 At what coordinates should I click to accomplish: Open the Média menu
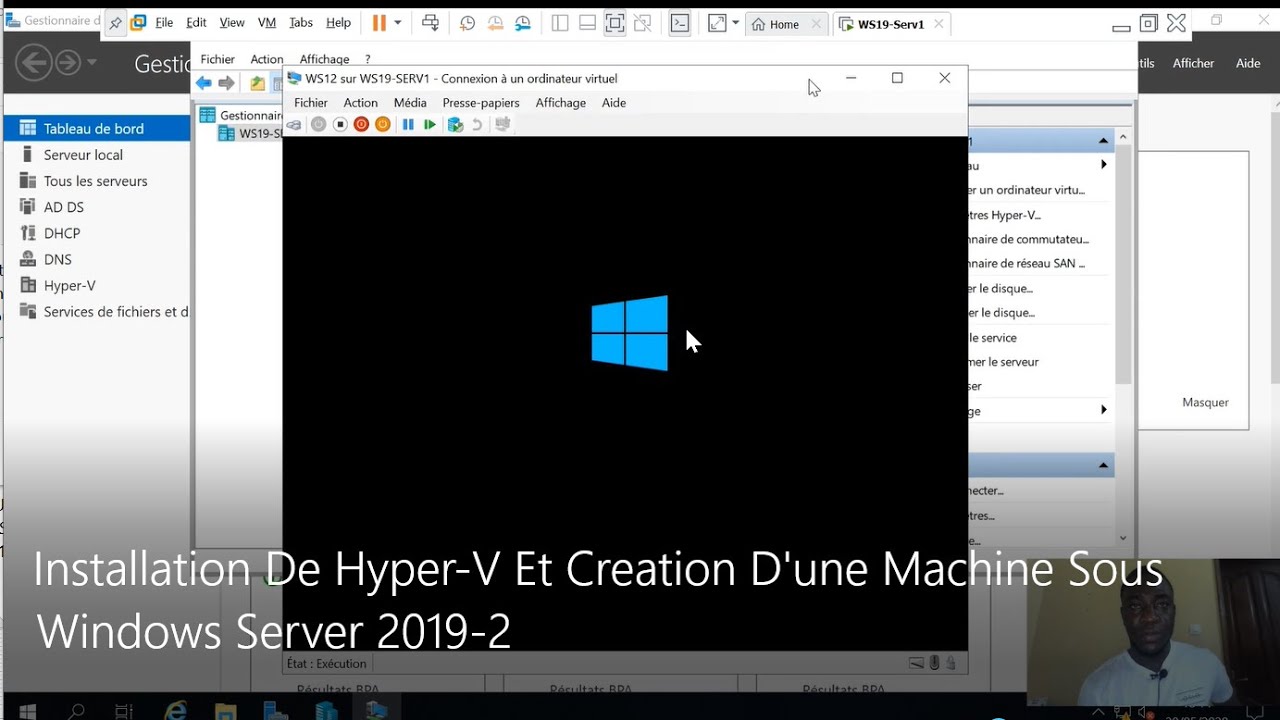(x=410, y=103)
